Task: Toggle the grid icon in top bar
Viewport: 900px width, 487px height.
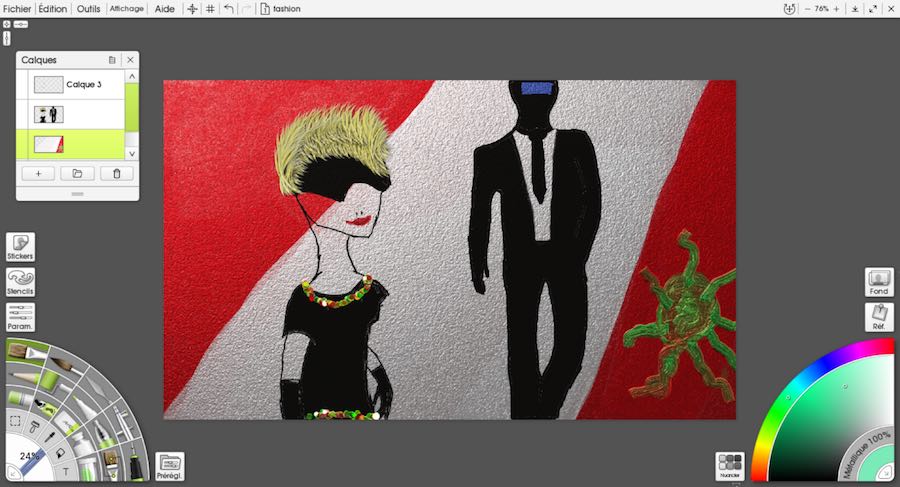Action: (210, 9)
